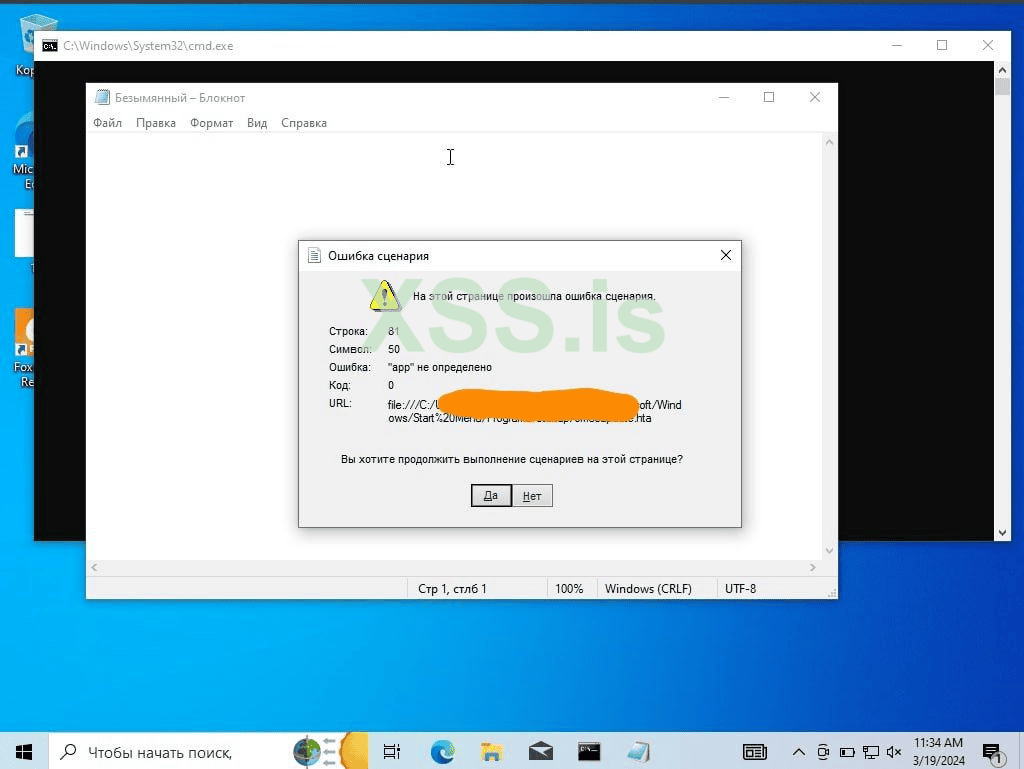
Task: Close the Notepad window
Action: 814,97
